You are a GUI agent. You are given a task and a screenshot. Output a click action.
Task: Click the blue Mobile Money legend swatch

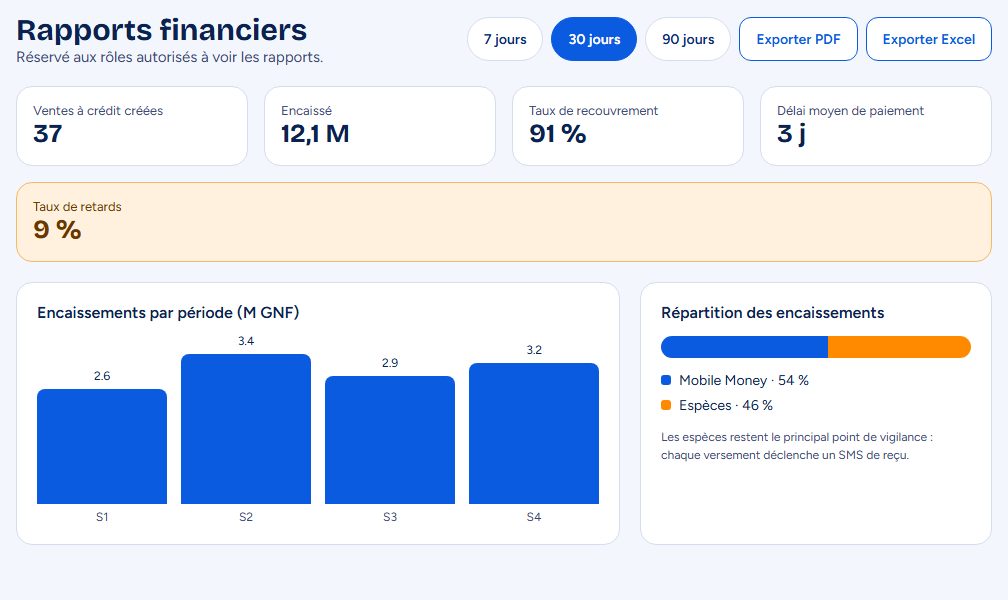pos(666,380)
